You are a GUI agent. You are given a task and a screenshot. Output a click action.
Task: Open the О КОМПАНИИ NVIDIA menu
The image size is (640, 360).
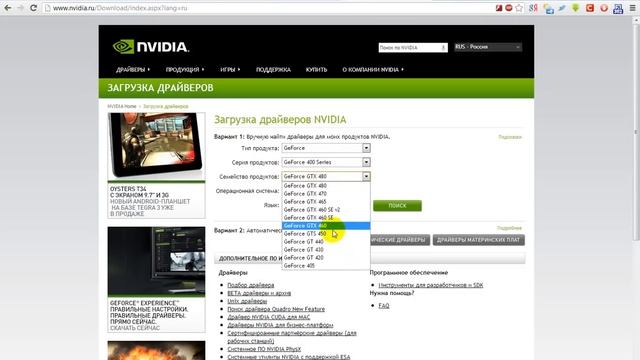click(373, 70)
